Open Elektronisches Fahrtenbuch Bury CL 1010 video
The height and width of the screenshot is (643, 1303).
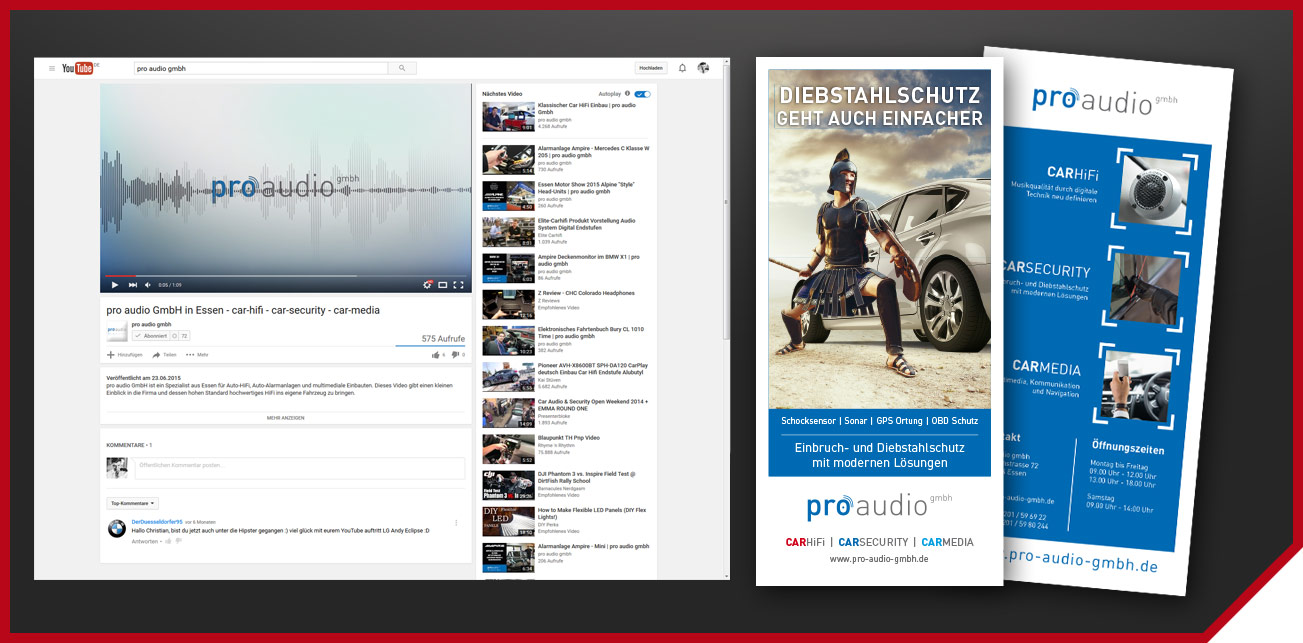[565, 340]
